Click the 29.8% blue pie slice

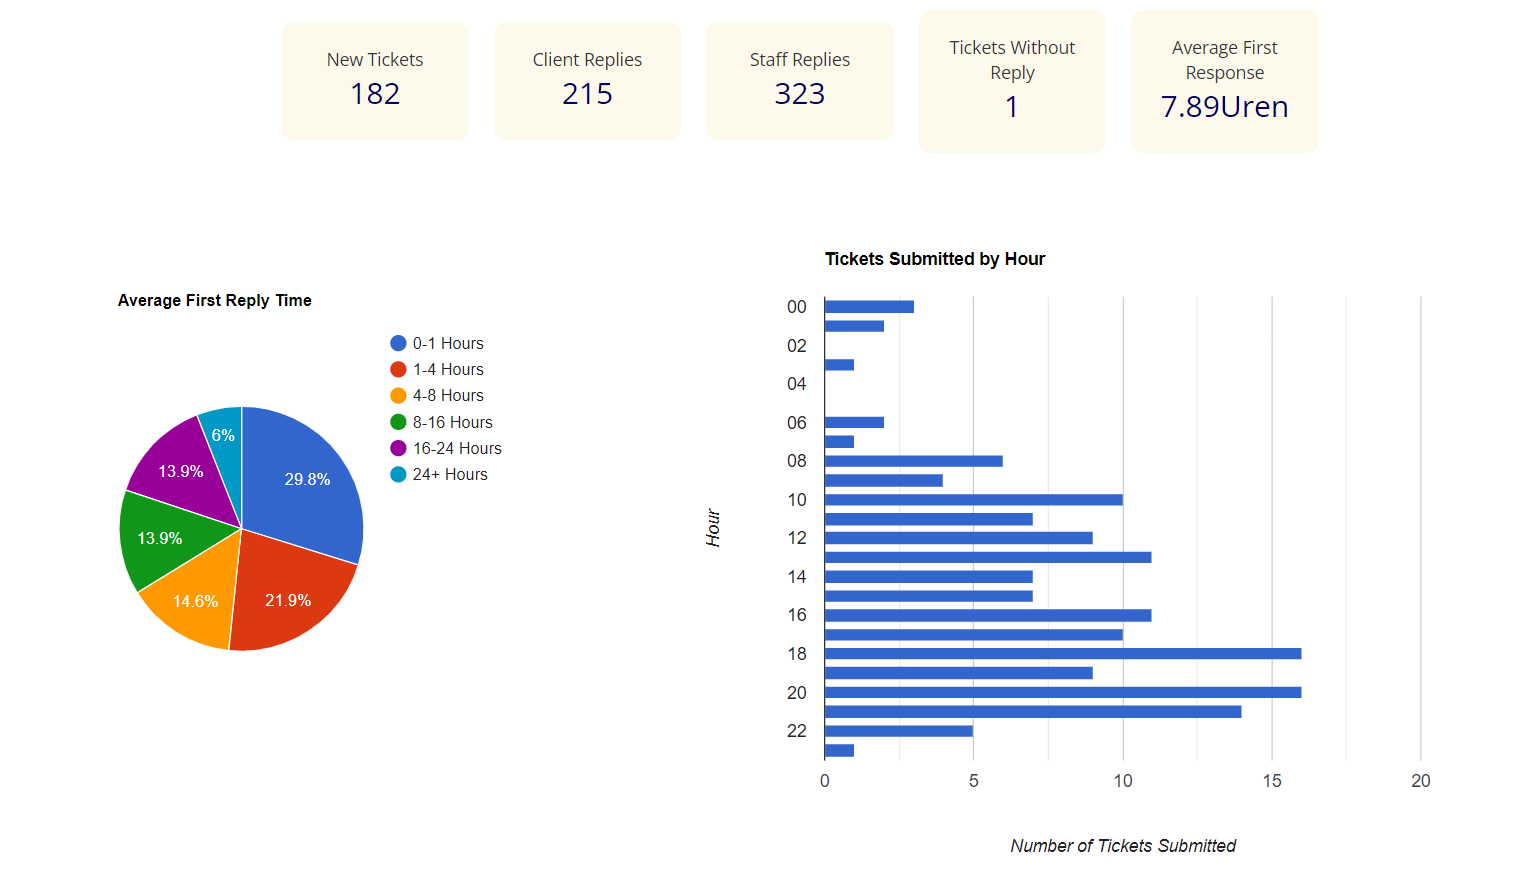pos(305,480)
